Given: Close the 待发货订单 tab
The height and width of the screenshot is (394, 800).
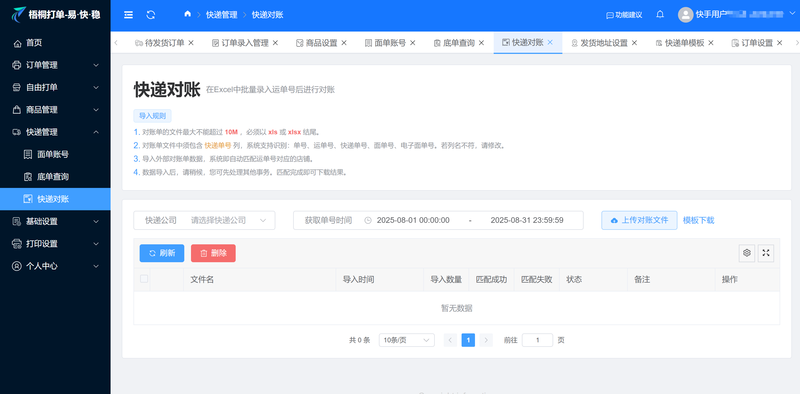Looking at the screenshot, I should point(191,43).
